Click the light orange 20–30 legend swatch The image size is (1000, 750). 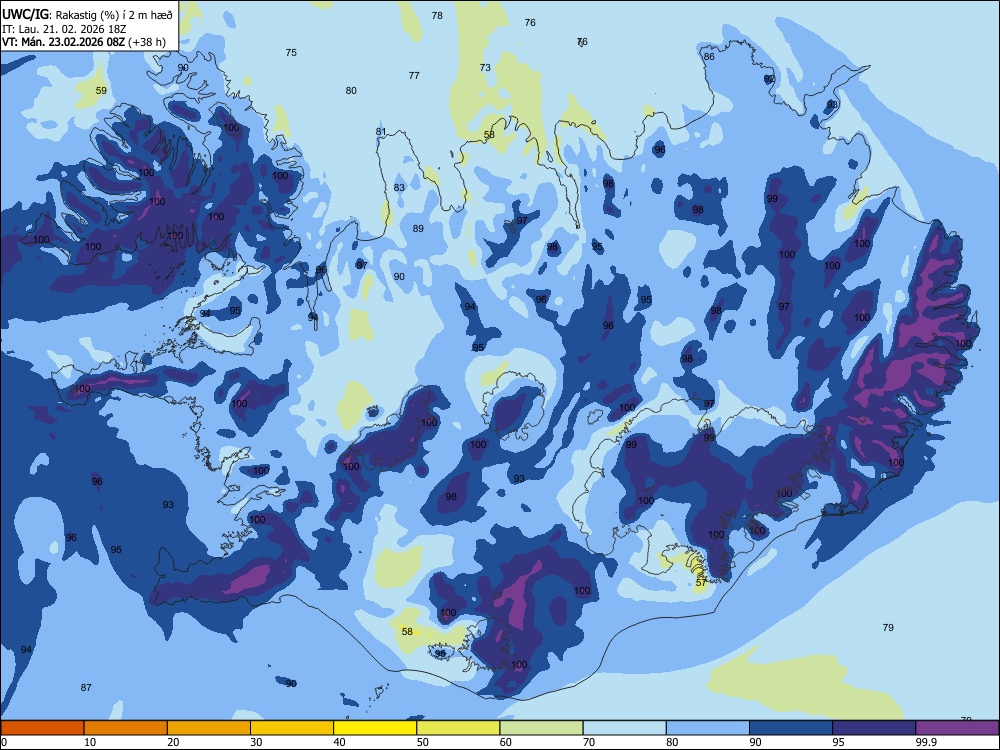pos(209,728)
